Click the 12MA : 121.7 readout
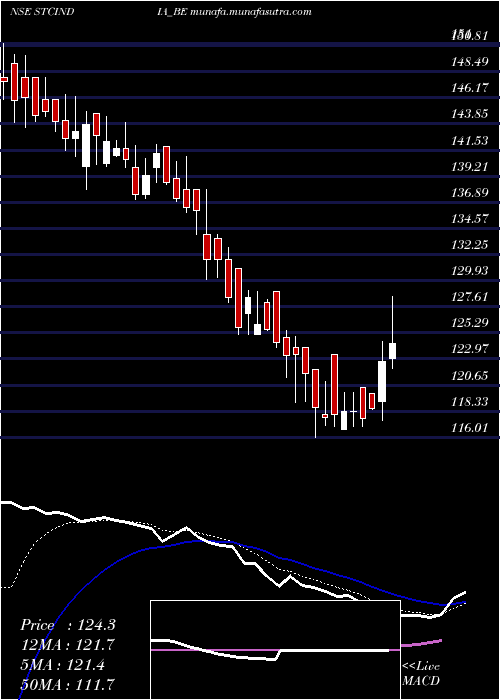 [67, 645]
